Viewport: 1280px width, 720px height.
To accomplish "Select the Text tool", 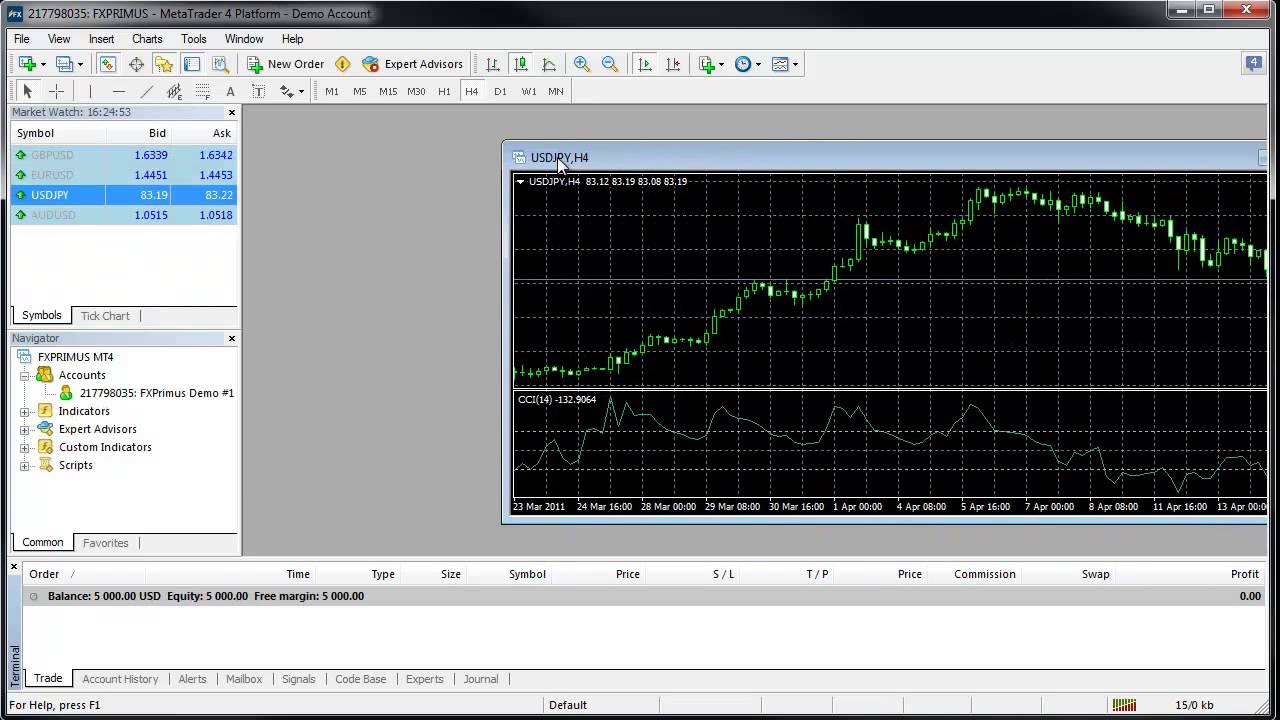I will (x=230, y=91).
